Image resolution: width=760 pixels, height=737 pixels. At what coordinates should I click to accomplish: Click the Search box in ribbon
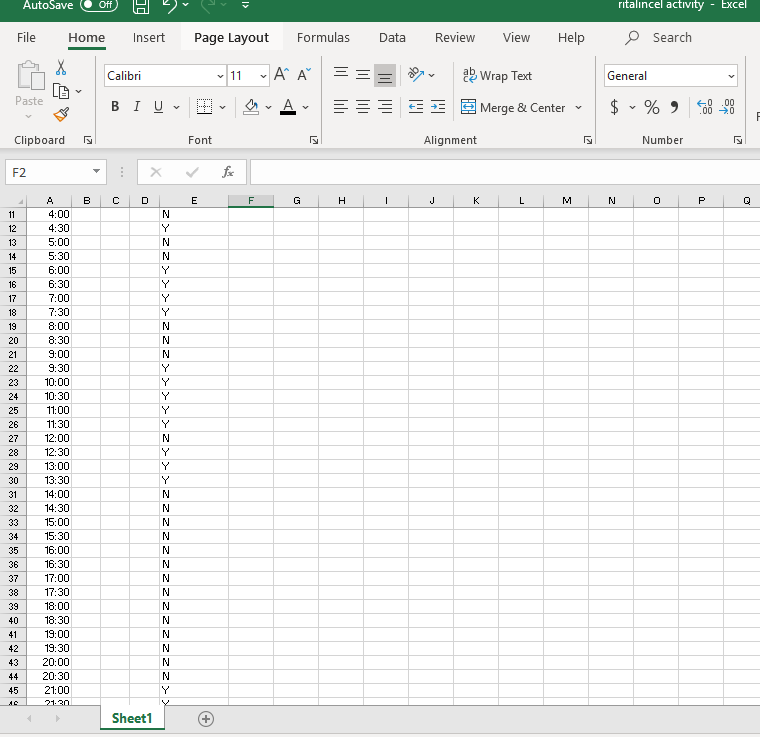click(x=659, y=38)
